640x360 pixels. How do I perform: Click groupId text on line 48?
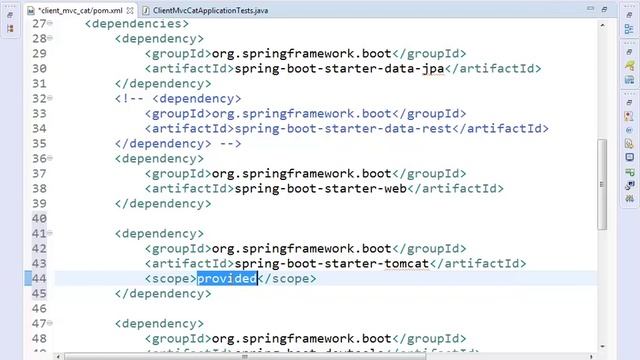coord(302,338)
